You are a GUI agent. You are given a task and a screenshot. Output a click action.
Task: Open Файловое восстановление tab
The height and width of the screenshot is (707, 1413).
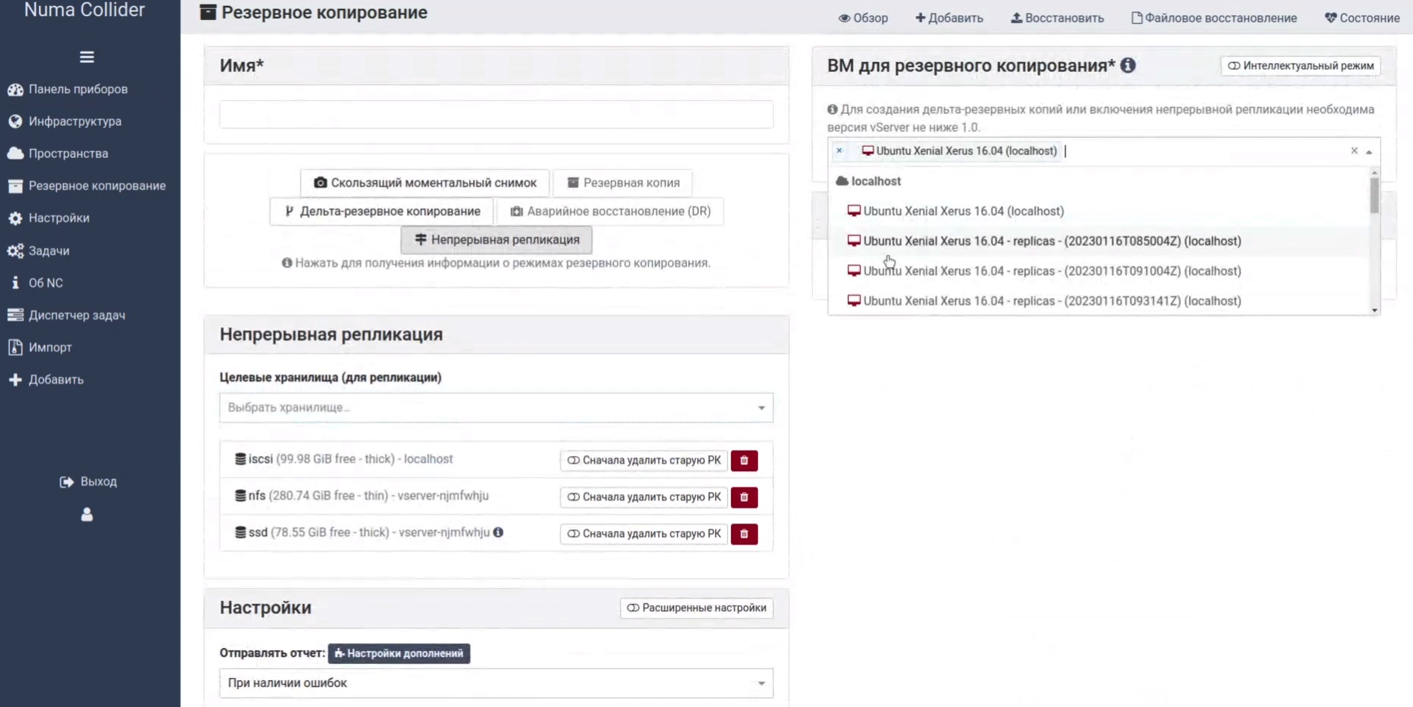(x=1214, y=18)
